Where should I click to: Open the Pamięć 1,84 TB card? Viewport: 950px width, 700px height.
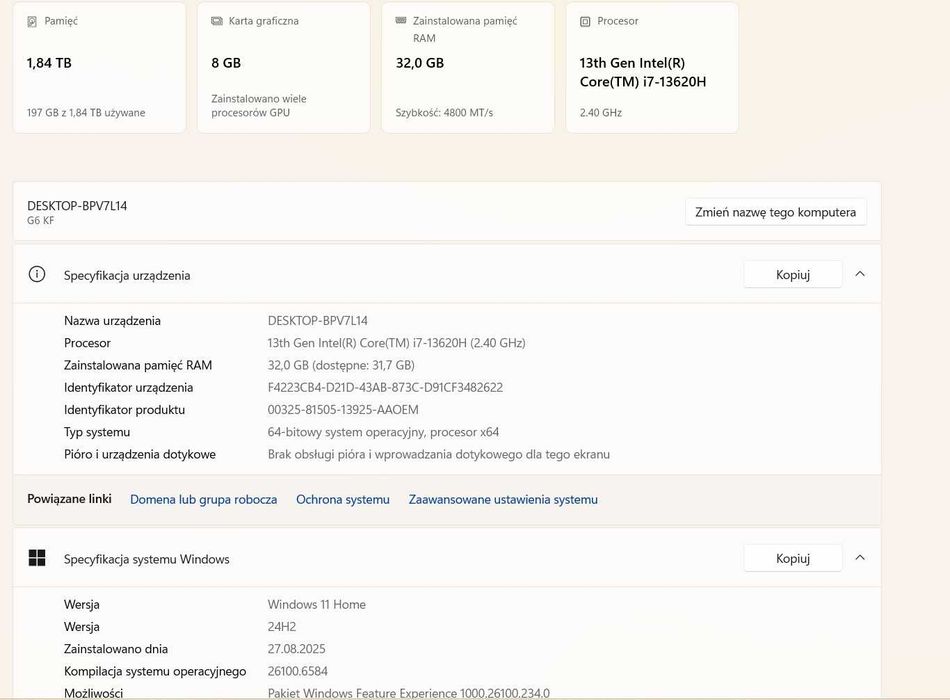pos(99,67)
